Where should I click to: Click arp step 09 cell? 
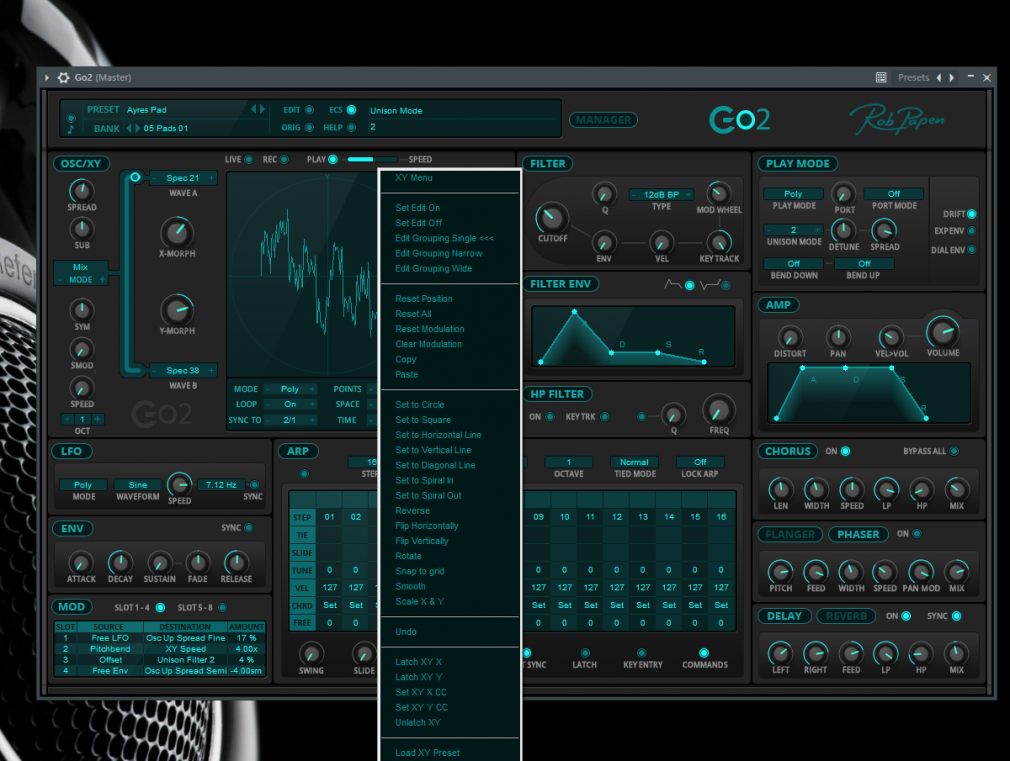pyautogui.click(x=538, y=517)
